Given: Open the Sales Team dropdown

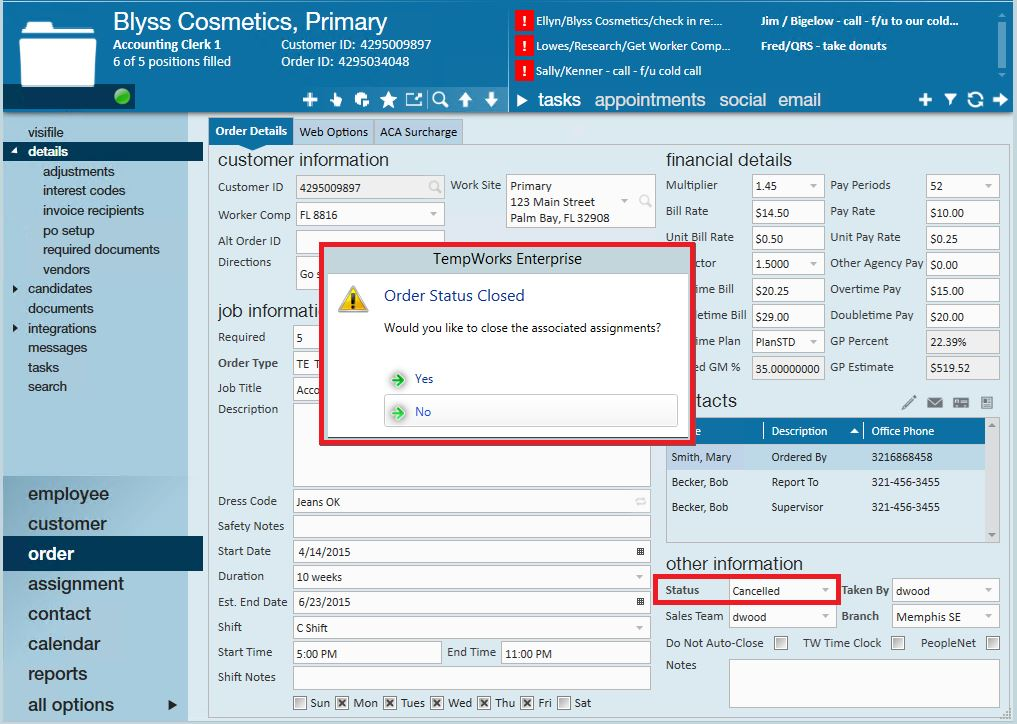Looking at the screenshot, I should (825, 616).
